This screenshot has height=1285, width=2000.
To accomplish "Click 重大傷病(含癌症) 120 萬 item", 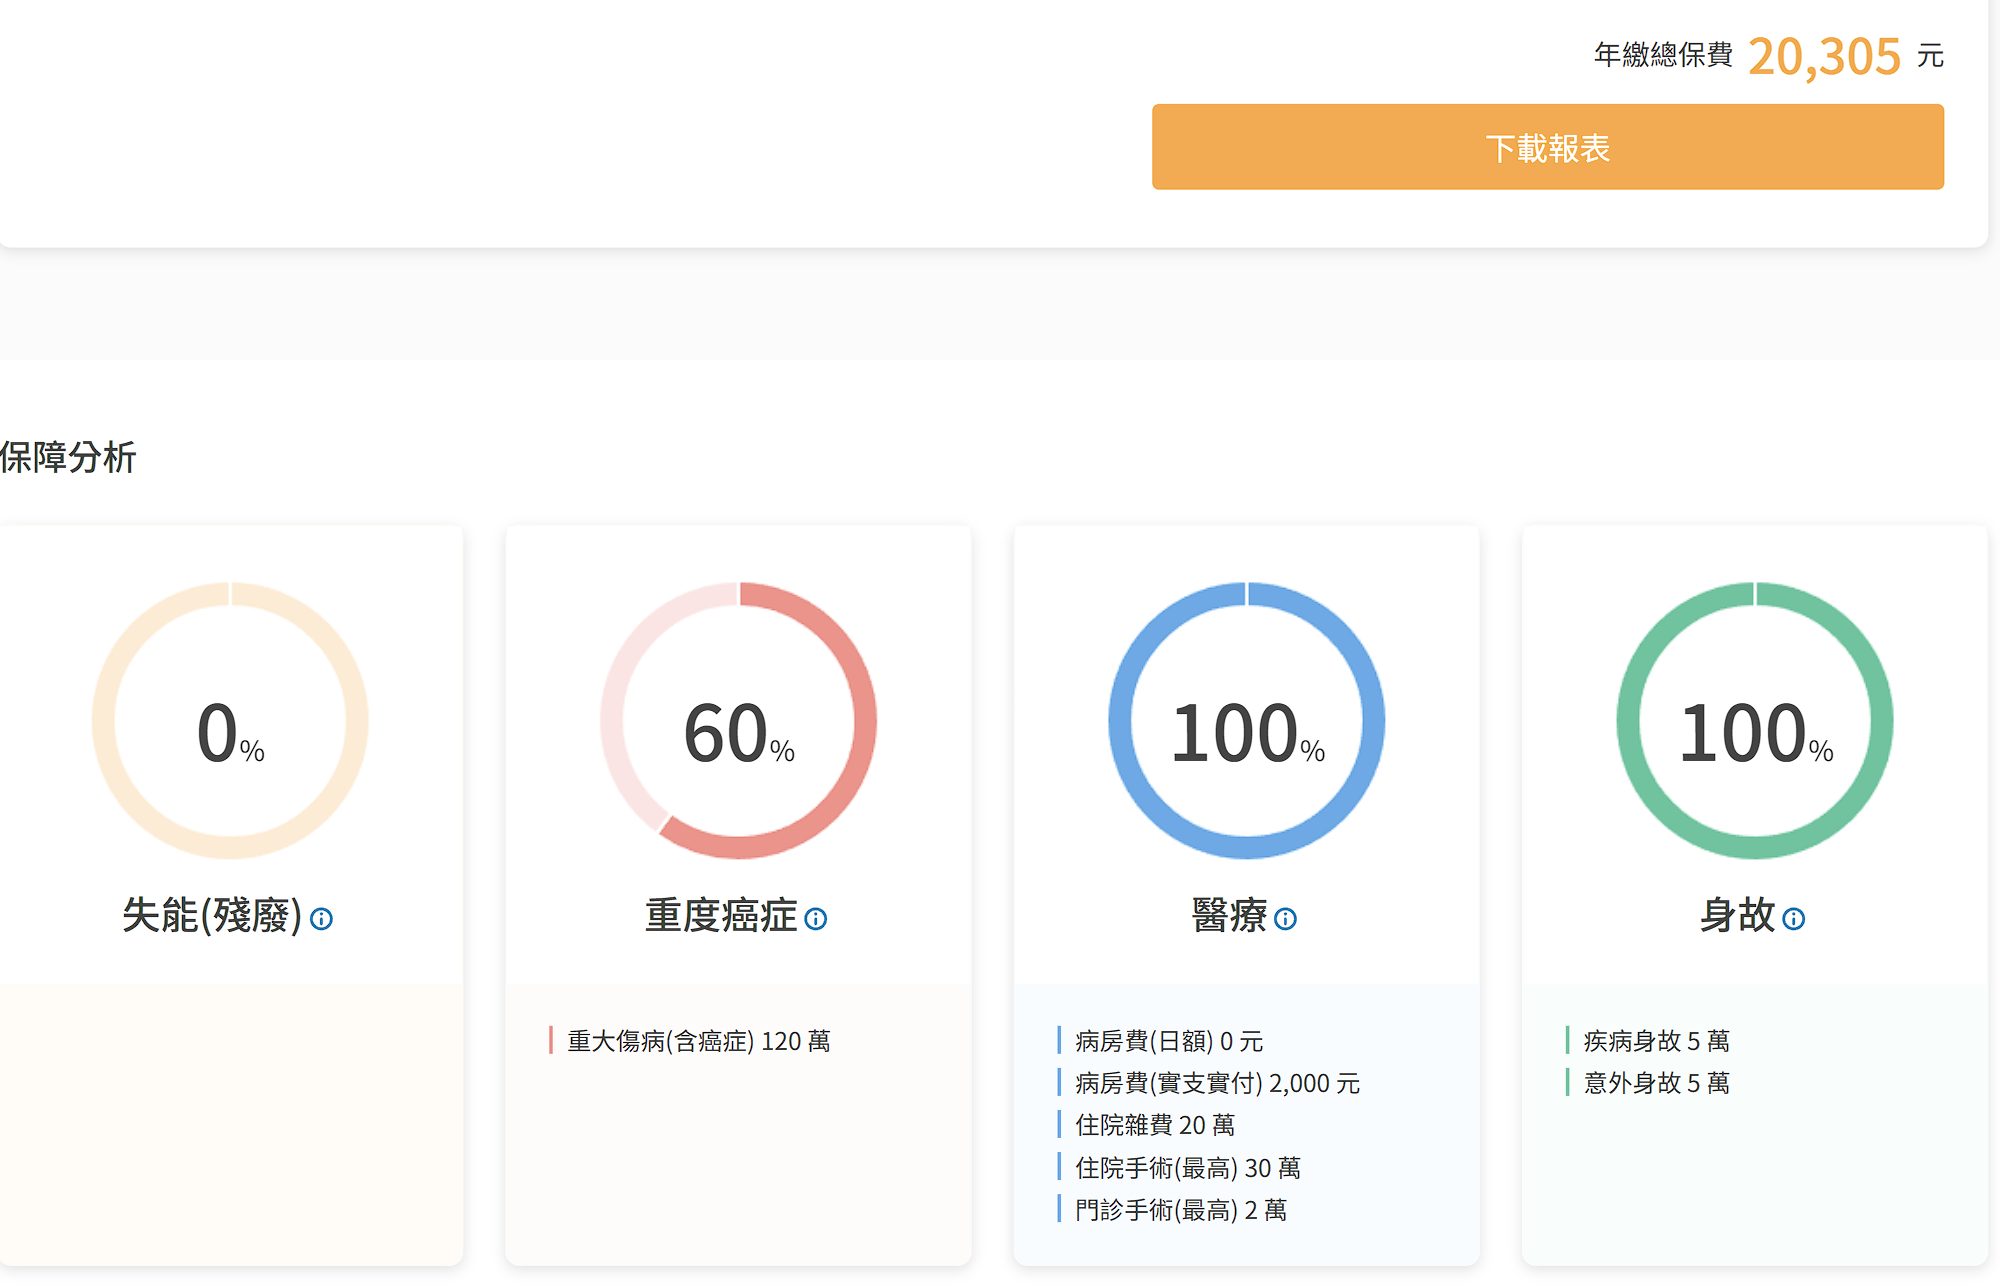I will [698, 1041].
